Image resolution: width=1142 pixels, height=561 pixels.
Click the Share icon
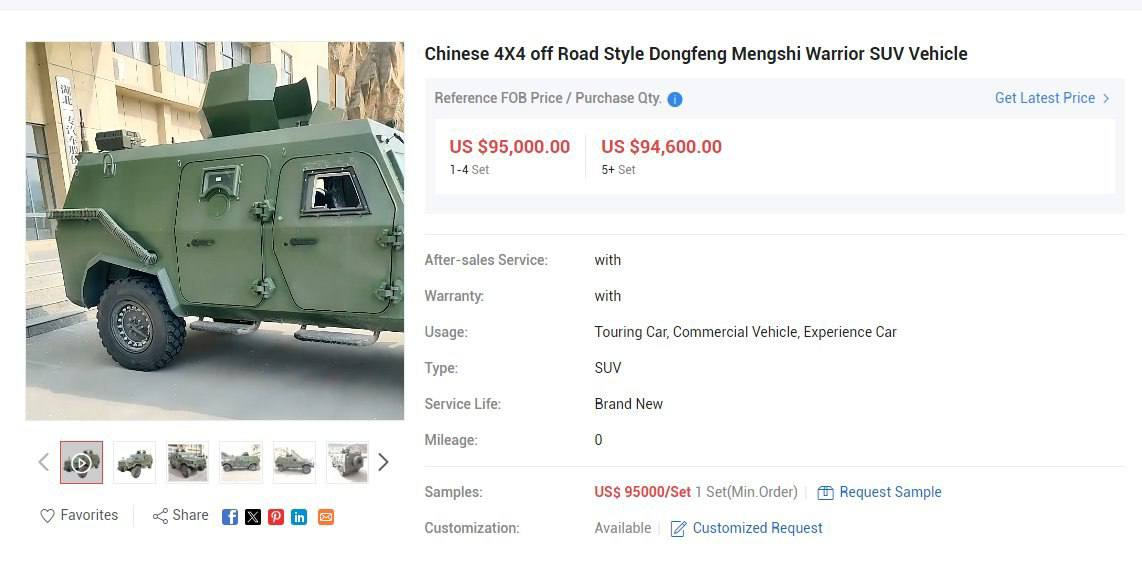160,516
